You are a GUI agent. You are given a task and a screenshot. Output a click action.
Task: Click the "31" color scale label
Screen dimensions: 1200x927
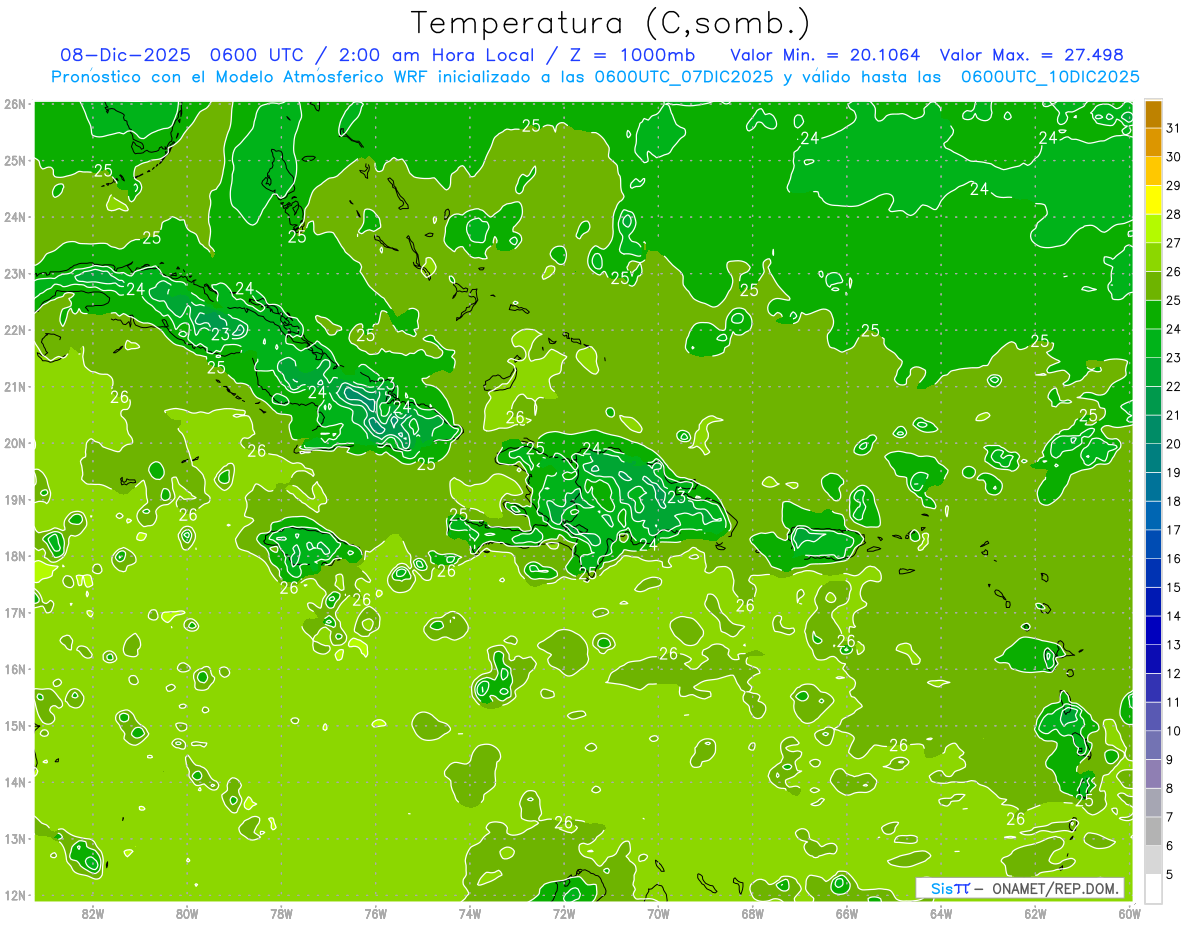[1174, 128]
